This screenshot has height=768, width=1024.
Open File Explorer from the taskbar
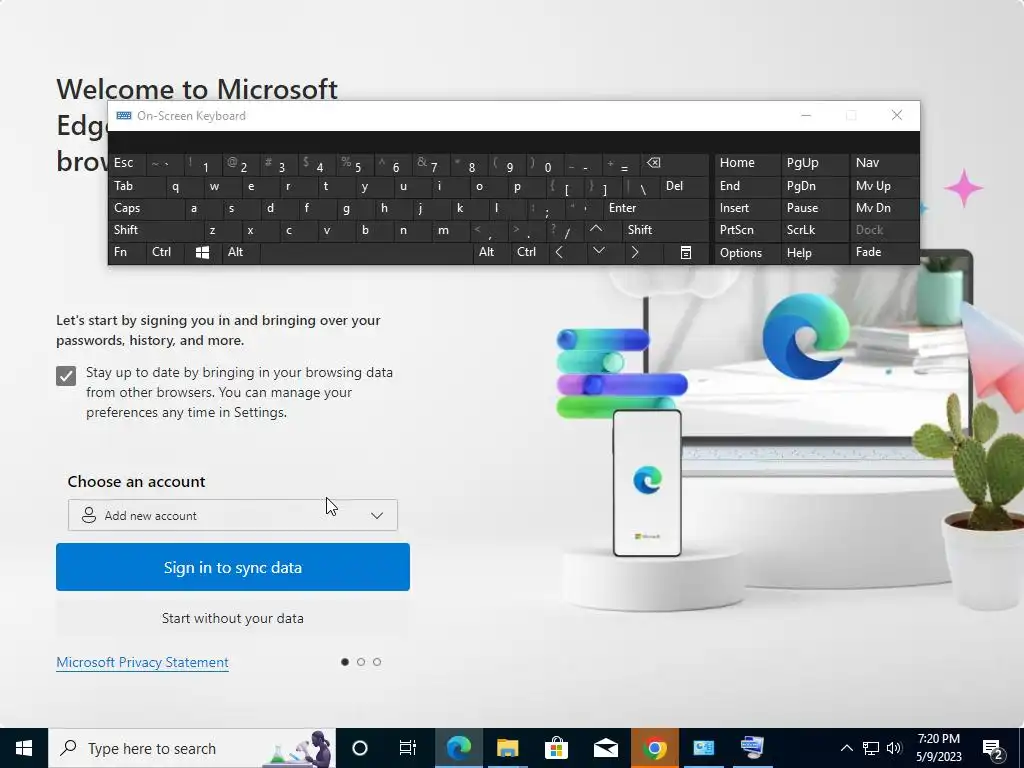click(507, 748)
